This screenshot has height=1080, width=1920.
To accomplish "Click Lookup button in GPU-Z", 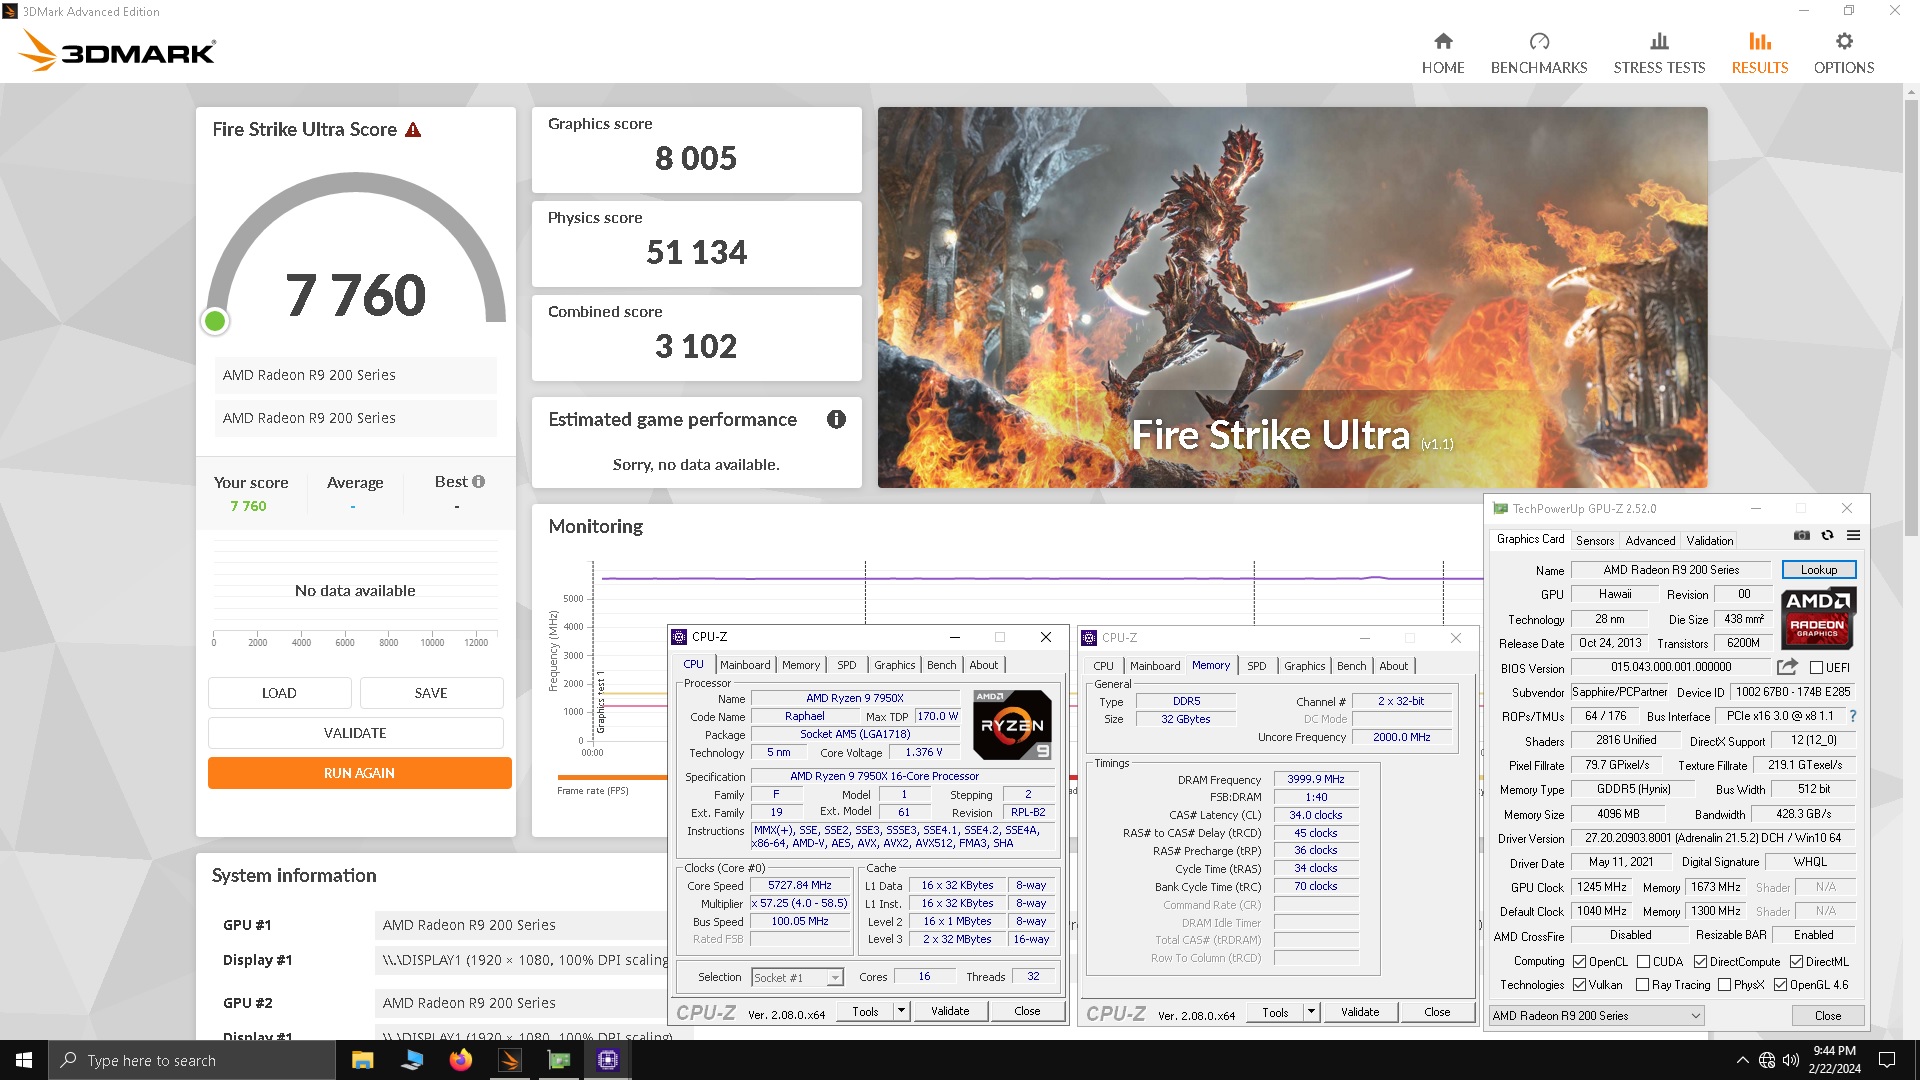I will point(1819,570).
